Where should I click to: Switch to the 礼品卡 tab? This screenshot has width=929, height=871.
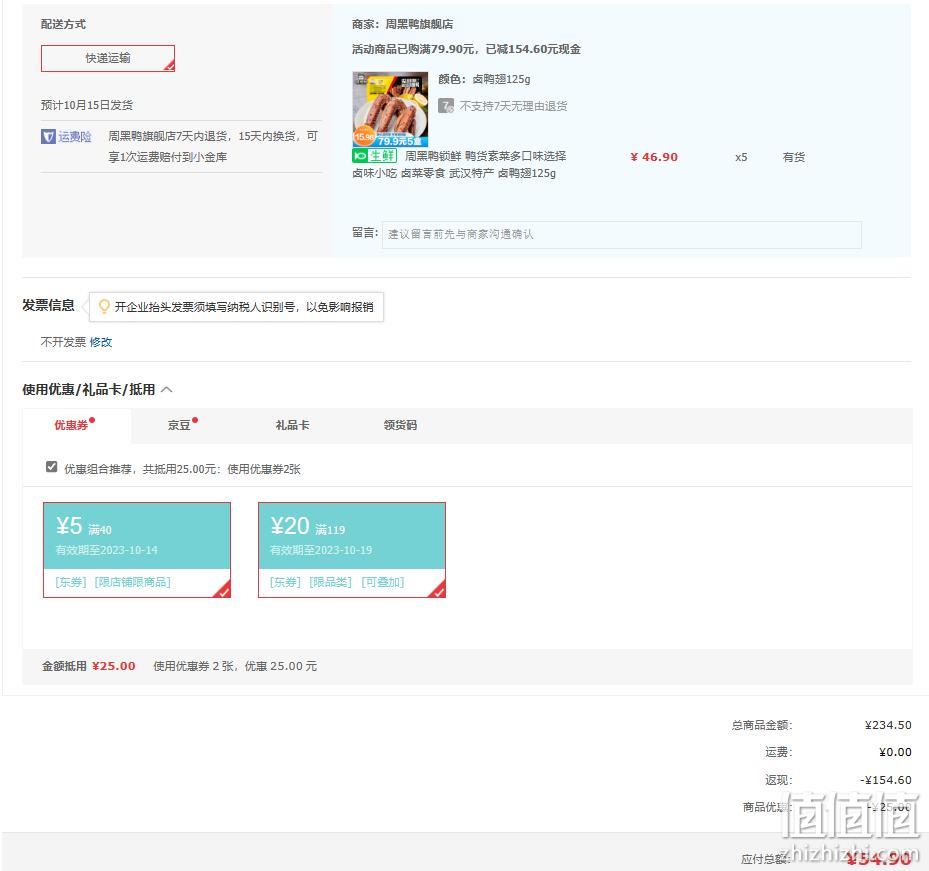[292, 425]
